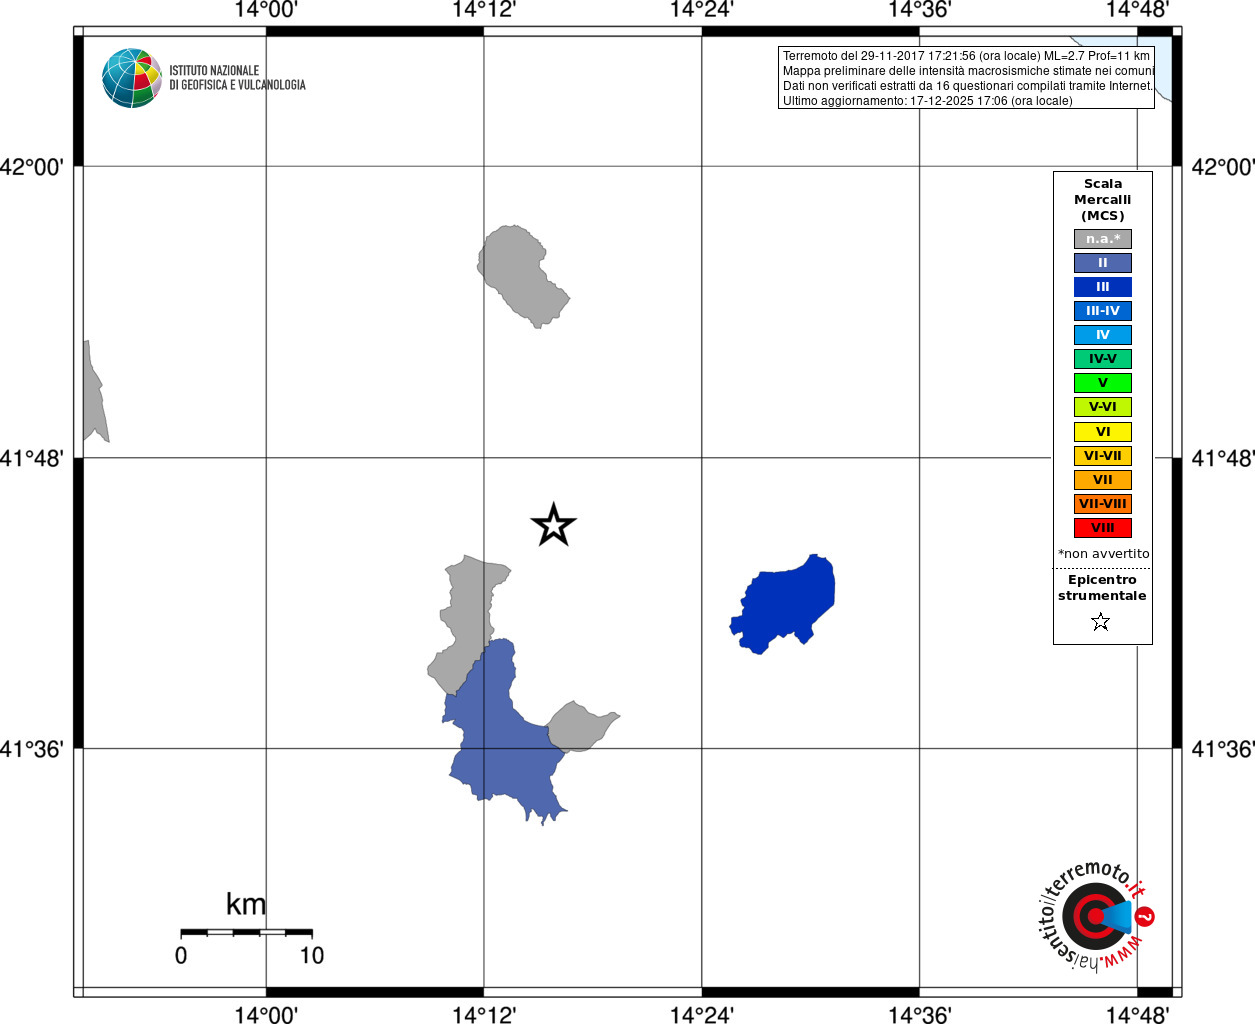Click 'Mappa preliminare delle intensità' line
Image resolution: width=1255 pixels, height=1024 pixels.
point(968,71)
